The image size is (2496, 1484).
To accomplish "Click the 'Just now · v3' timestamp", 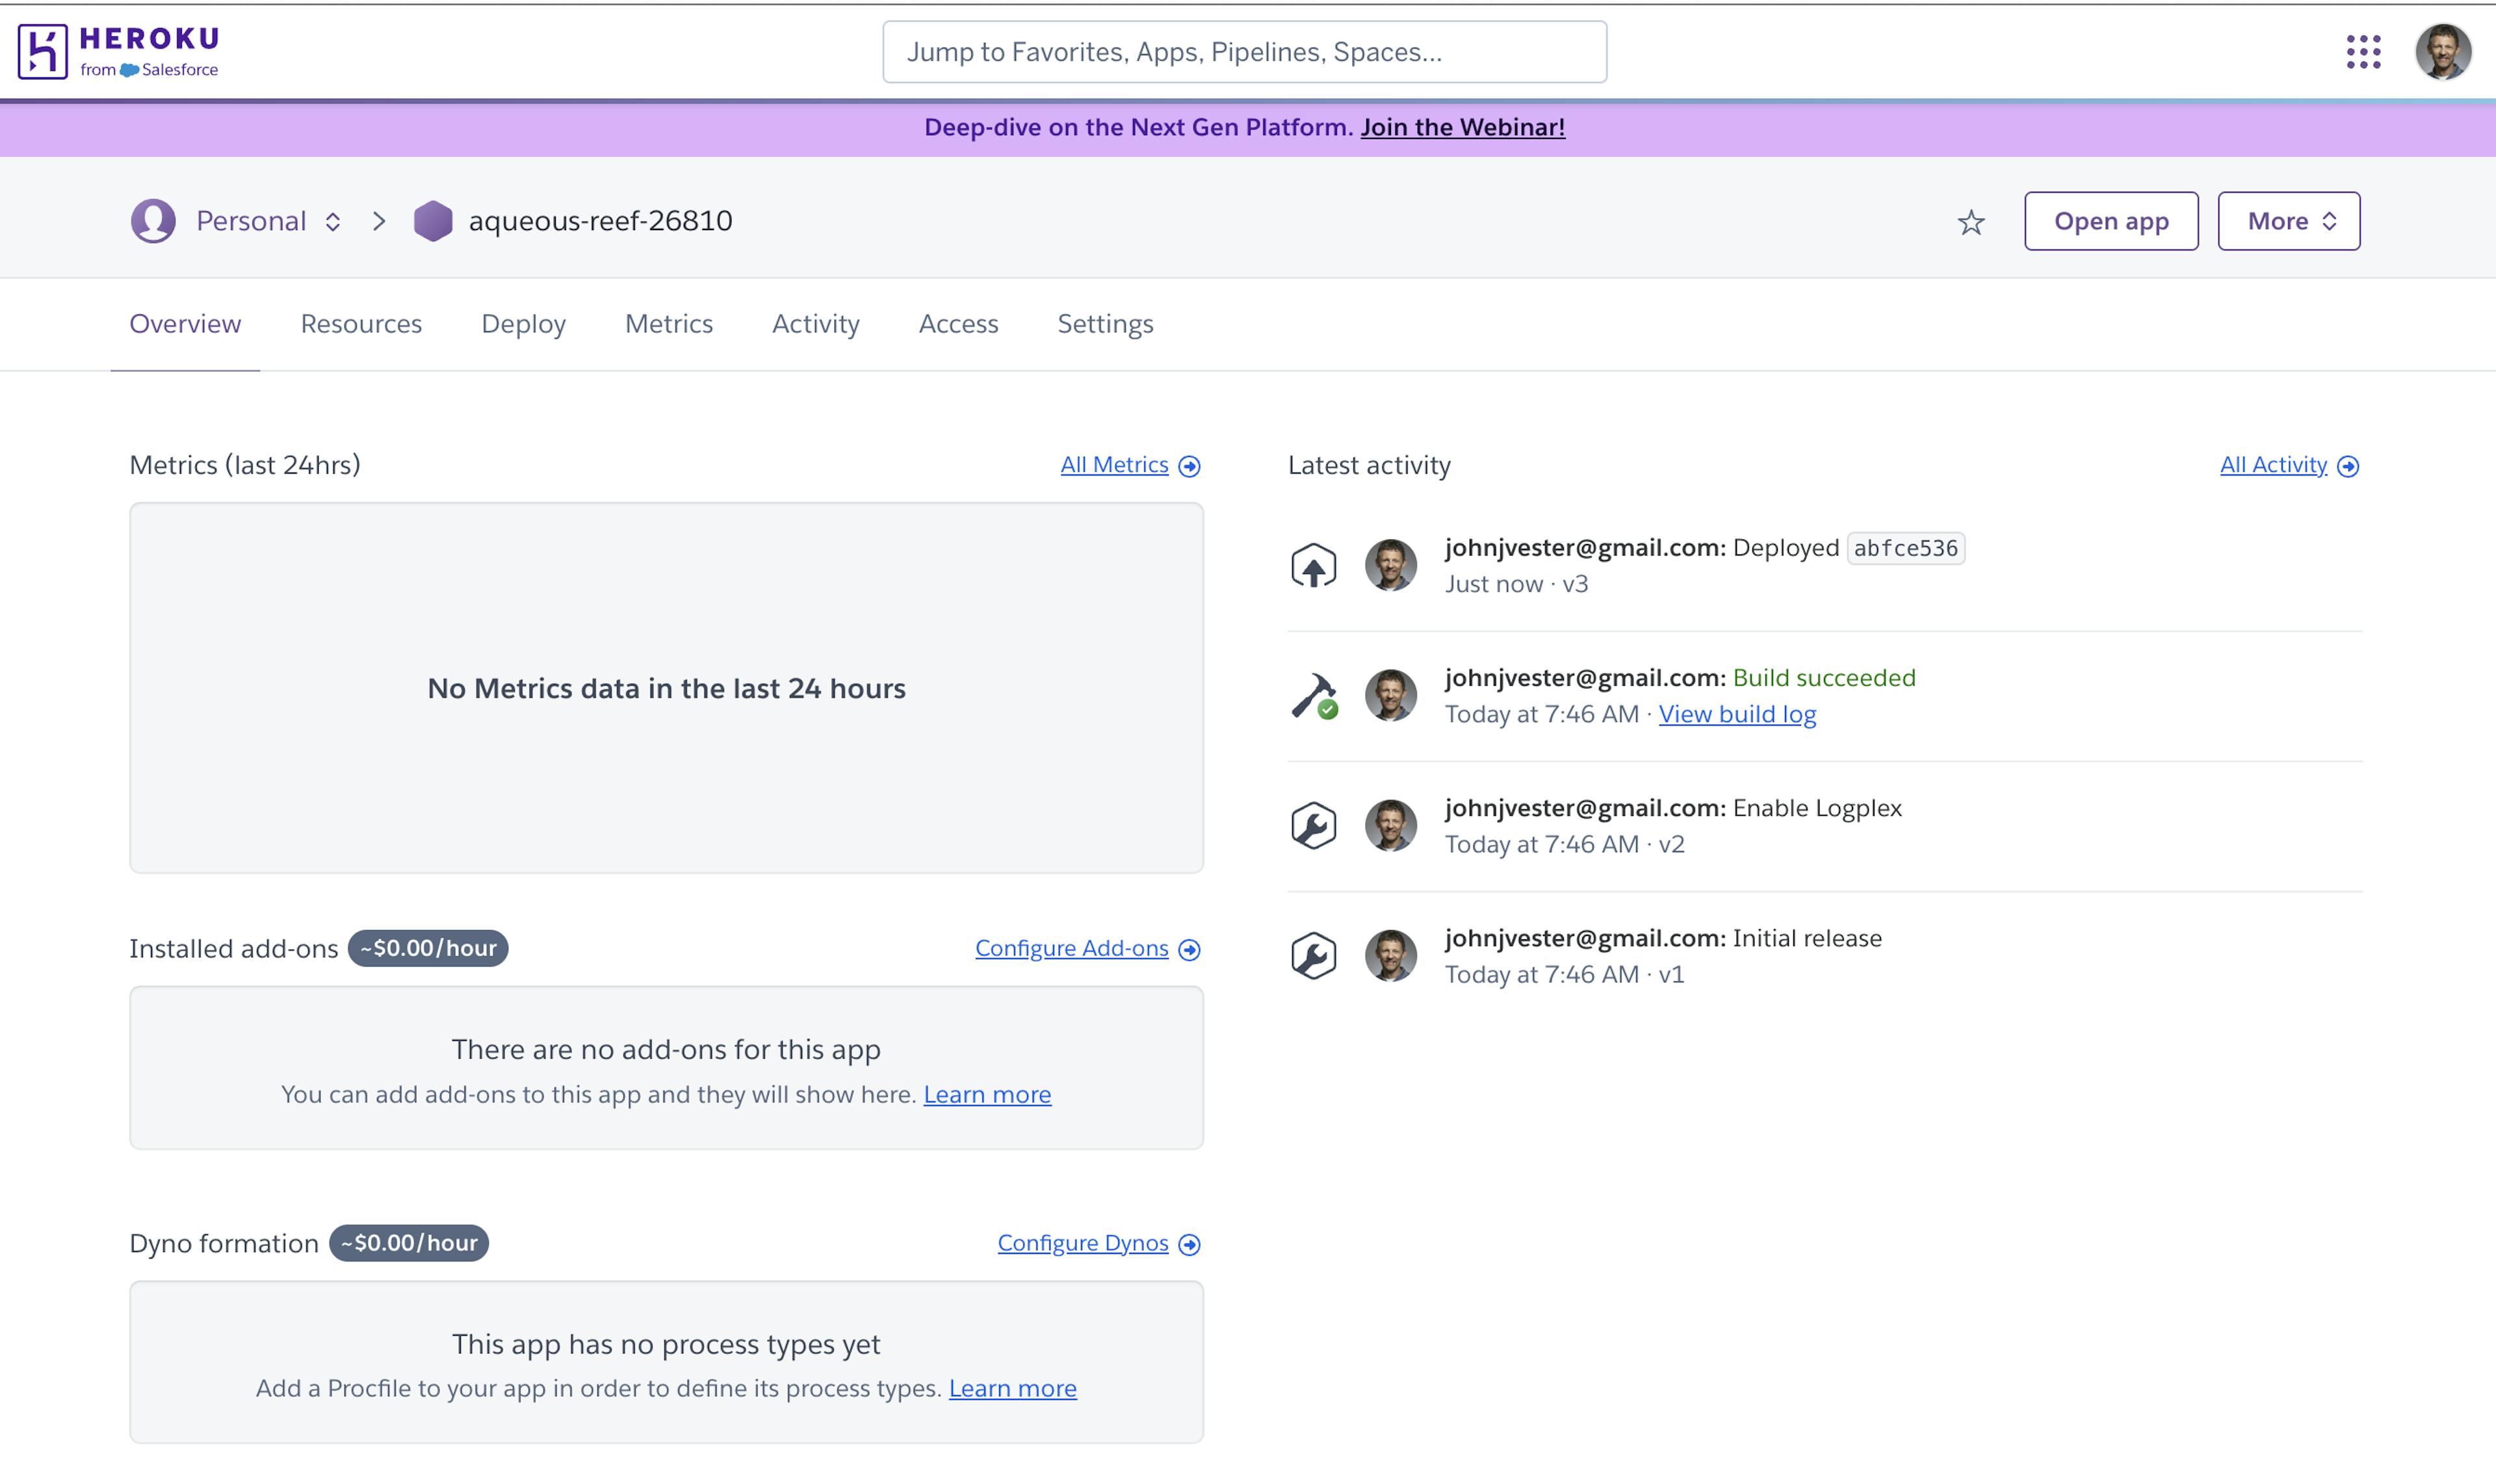I will pyautogui.click(x=1516, y=584).
